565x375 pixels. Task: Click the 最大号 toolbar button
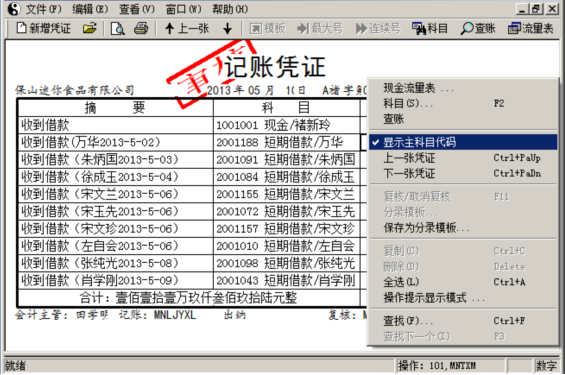click(x=320, y=28)
